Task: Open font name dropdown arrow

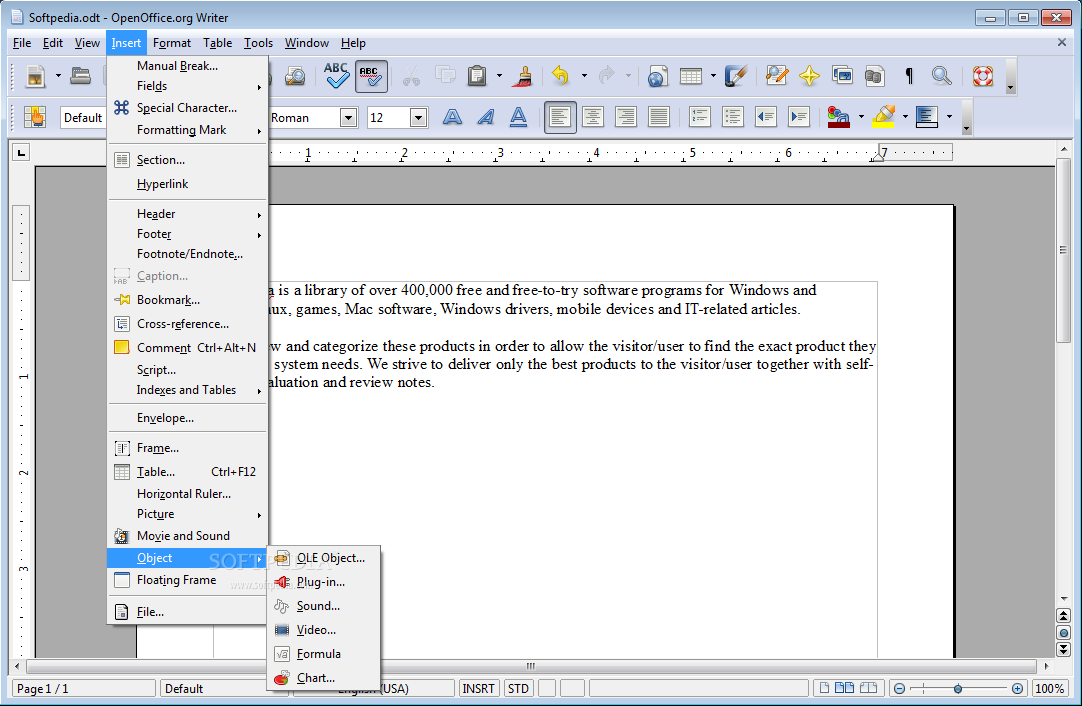Action: [x=348, y=118]
